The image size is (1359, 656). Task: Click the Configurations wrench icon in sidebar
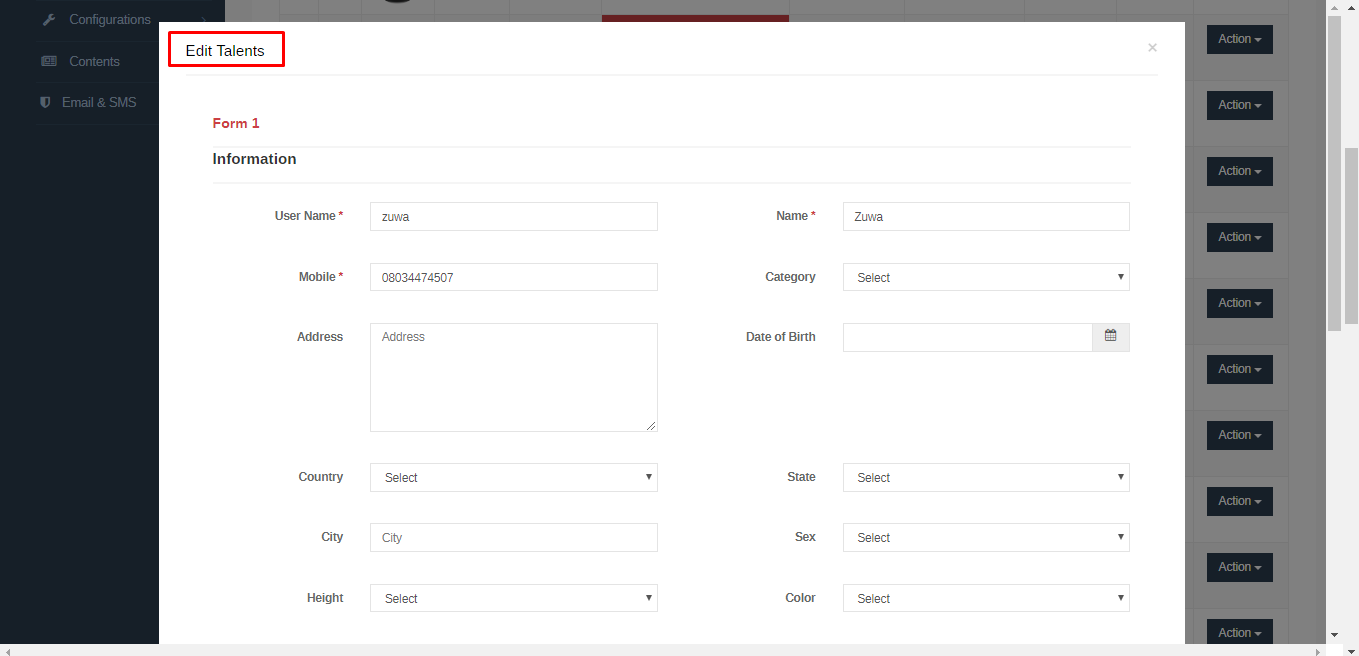coord(48,20)
